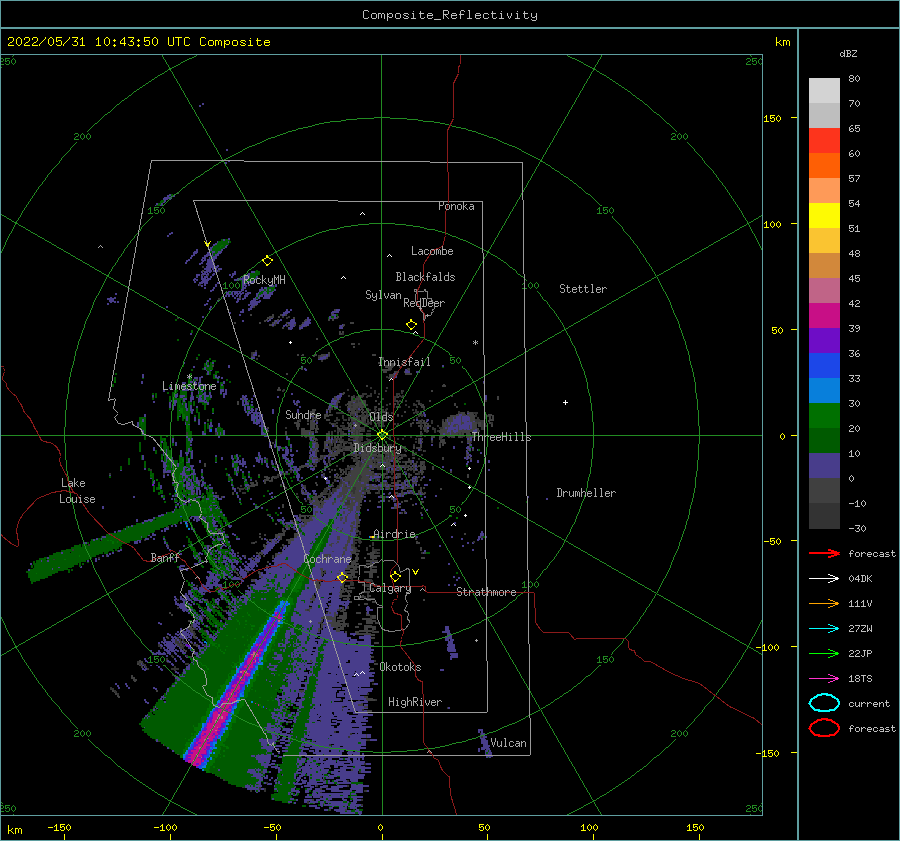This screenshot has height=841, width=900.
Task: Click the ThreeHills city label
Action: 501,437
